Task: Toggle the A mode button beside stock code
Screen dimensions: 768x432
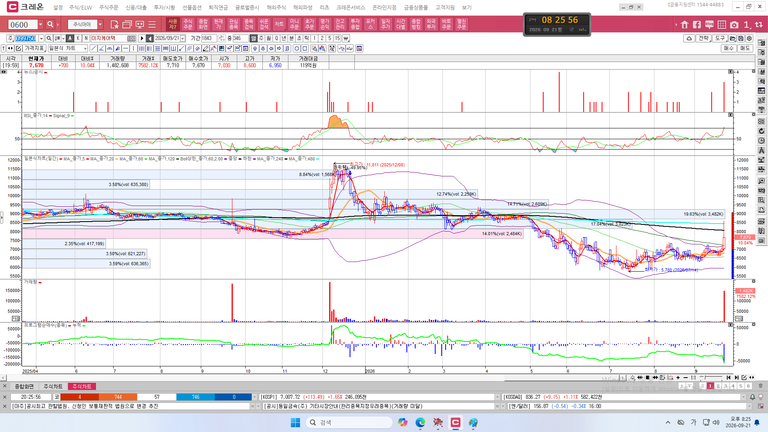Action: (70, 38)
